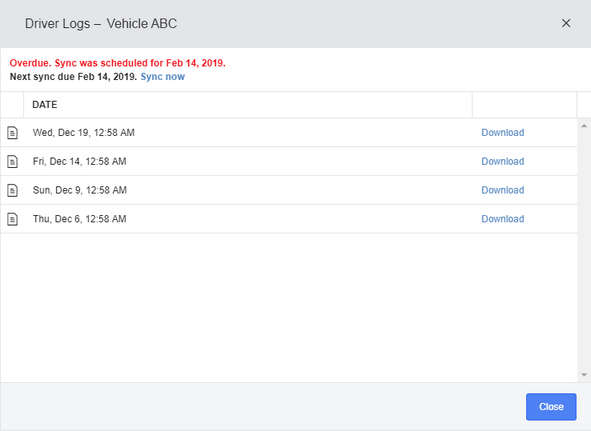The height and width of the screenshot is (431, 591).
Task: Download the Thu, Dec 6 log
Action: point(502,219)
